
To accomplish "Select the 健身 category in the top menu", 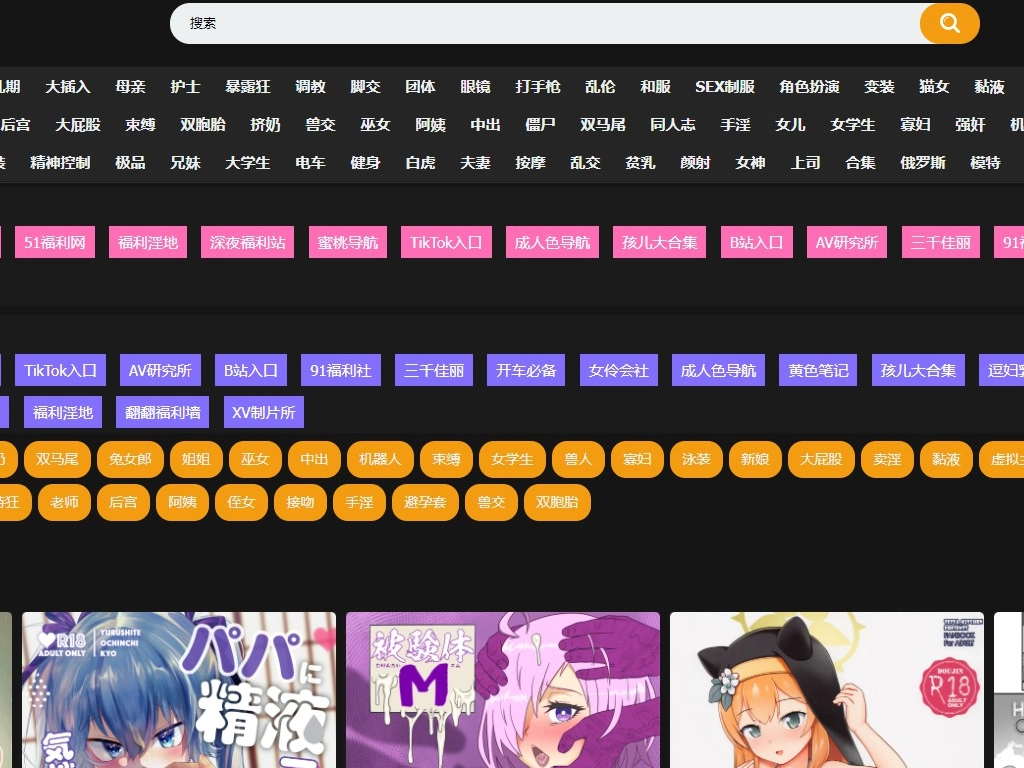I will pyautogui.click(x=365, y=161).
